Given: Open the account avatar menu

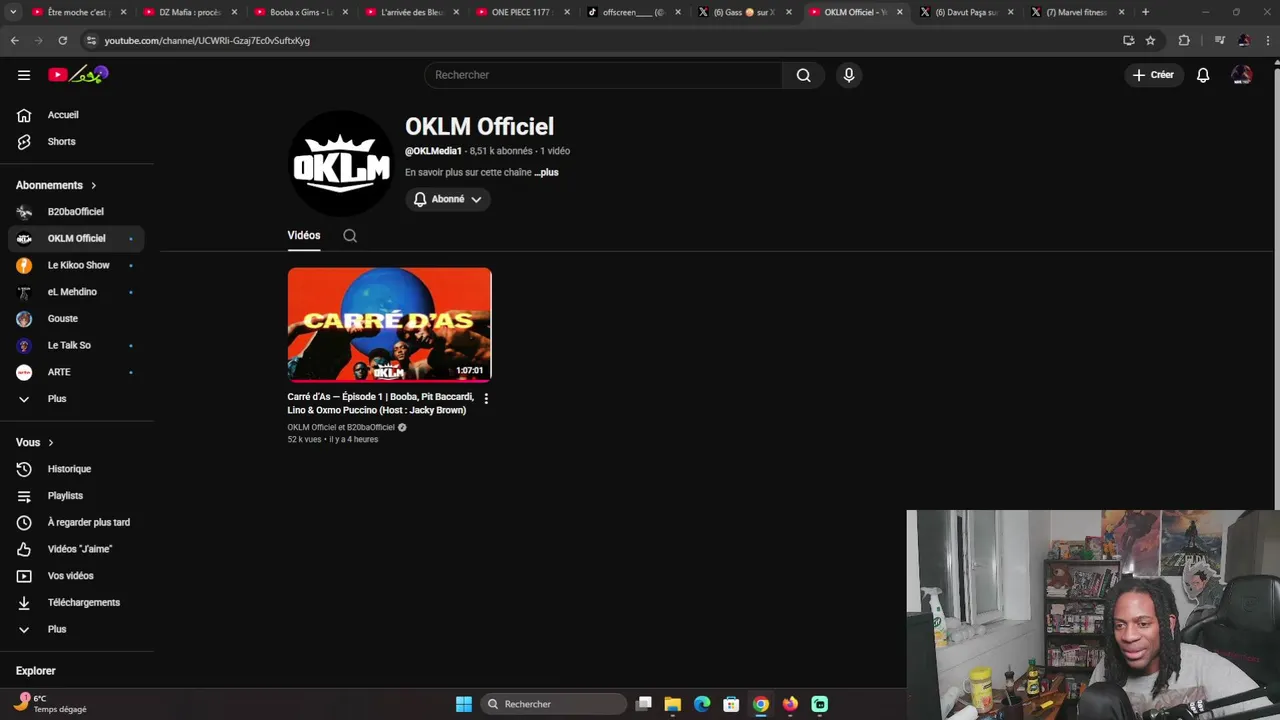Looking at the screenshot, I should 1242,75.
